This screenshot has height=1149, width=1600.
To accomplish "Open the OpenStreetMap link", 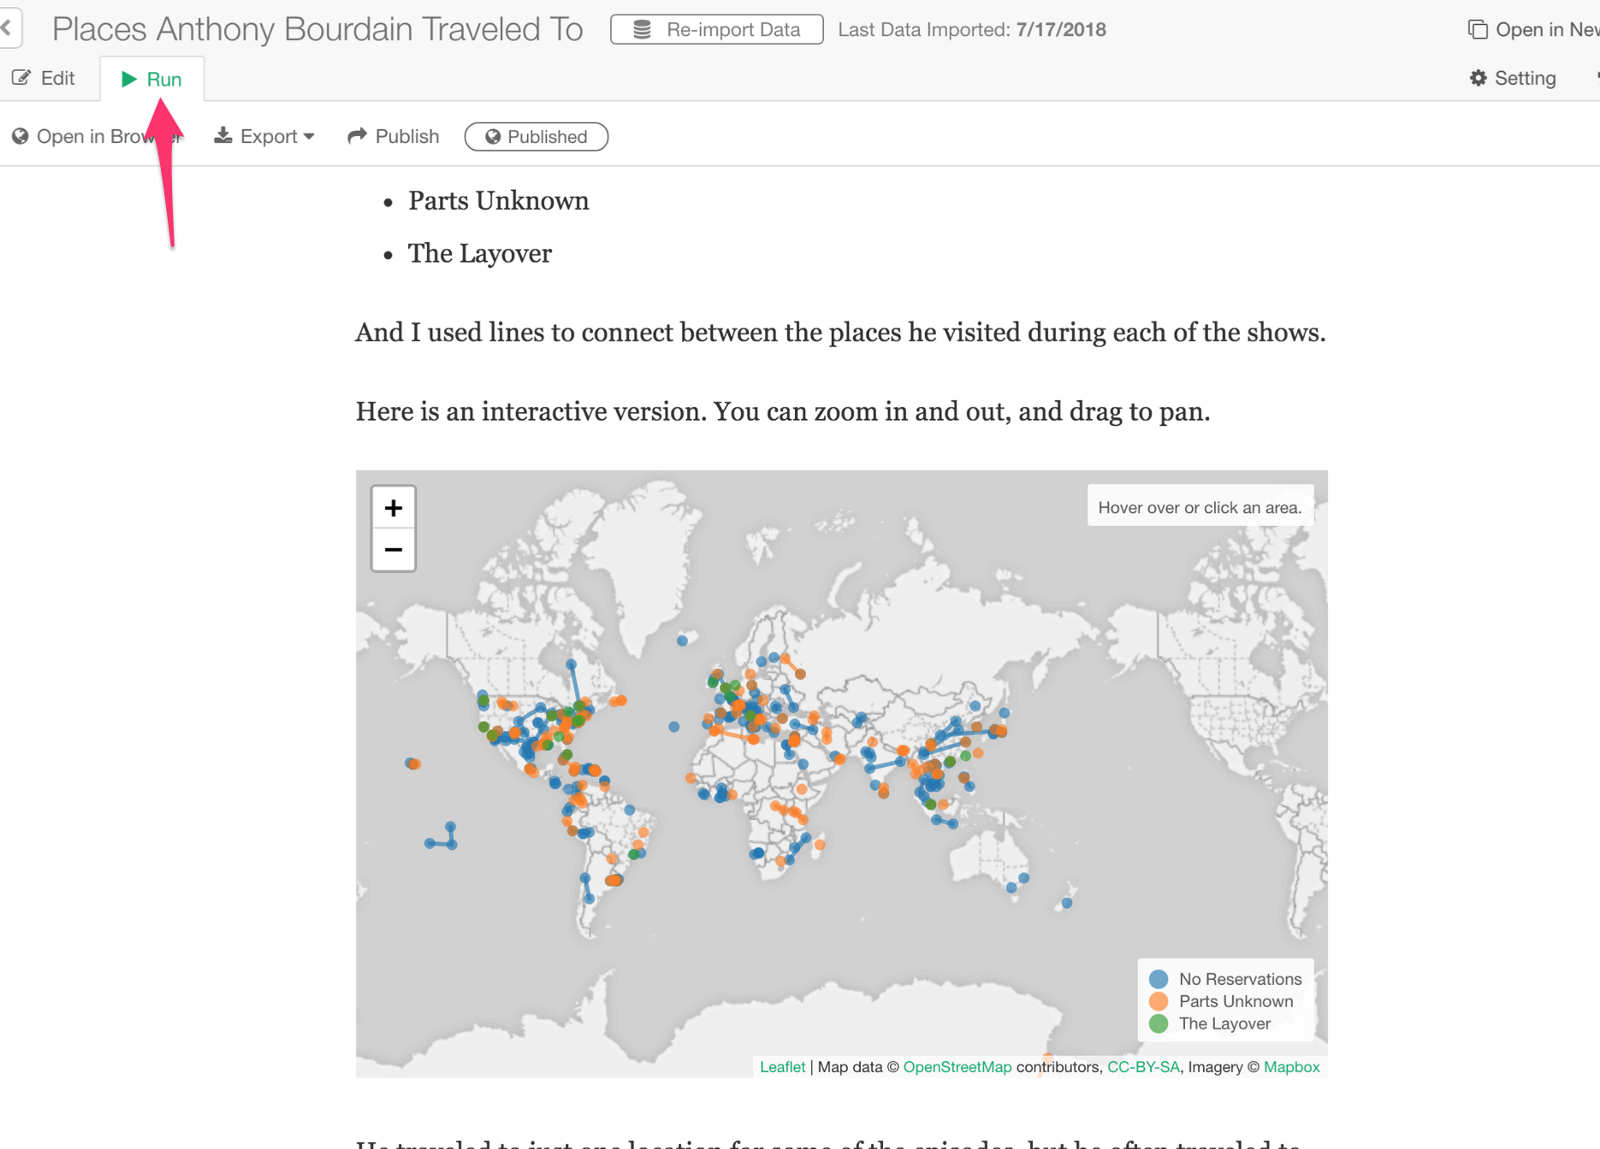I will click(x=957, y=1067).
